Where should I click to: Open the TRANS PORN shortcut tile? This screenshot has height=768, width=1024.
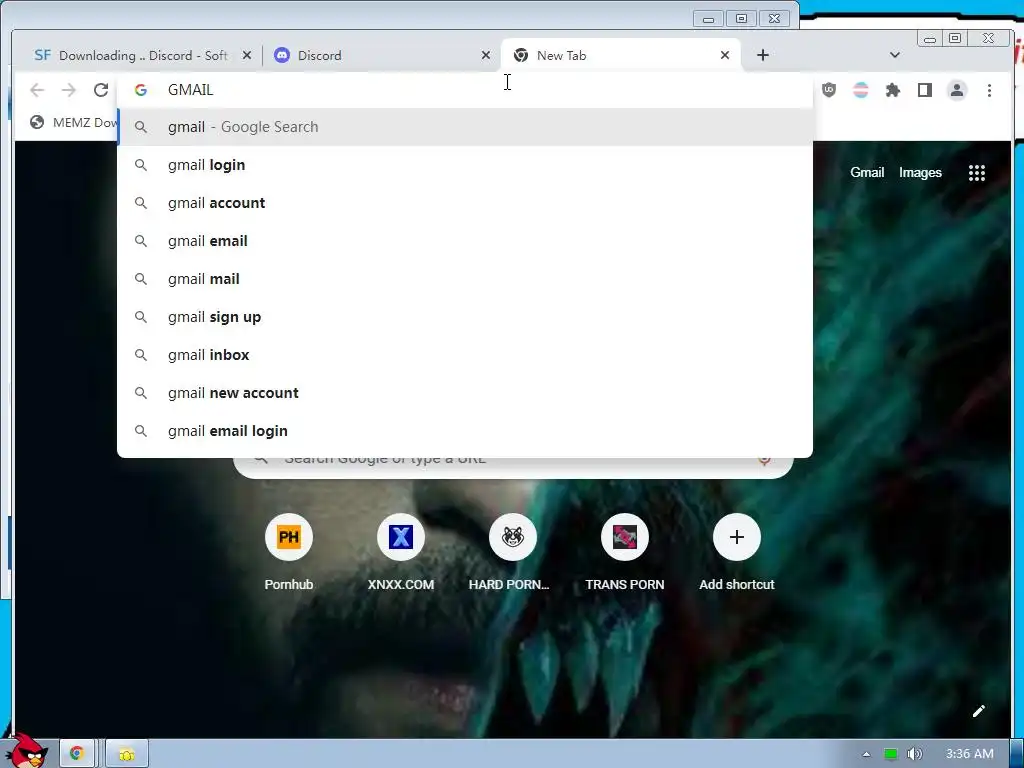(x=625, y=553)
